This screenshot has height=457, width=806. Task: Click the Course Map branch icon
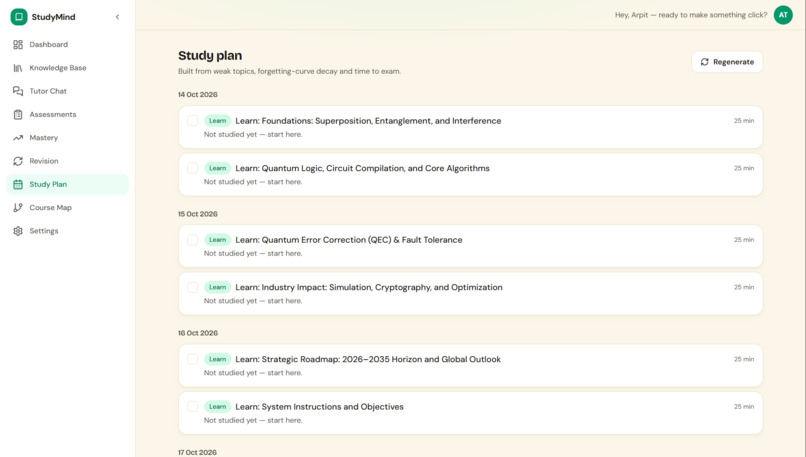pyautogui.click(x=18, y=208)
